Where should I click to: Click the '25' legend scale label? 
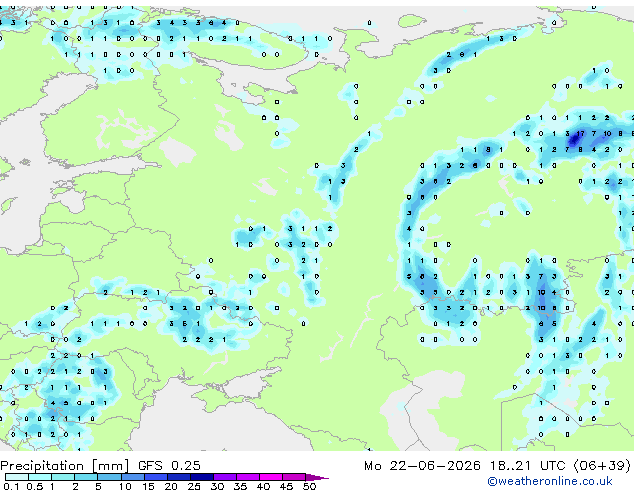(194, 486)
